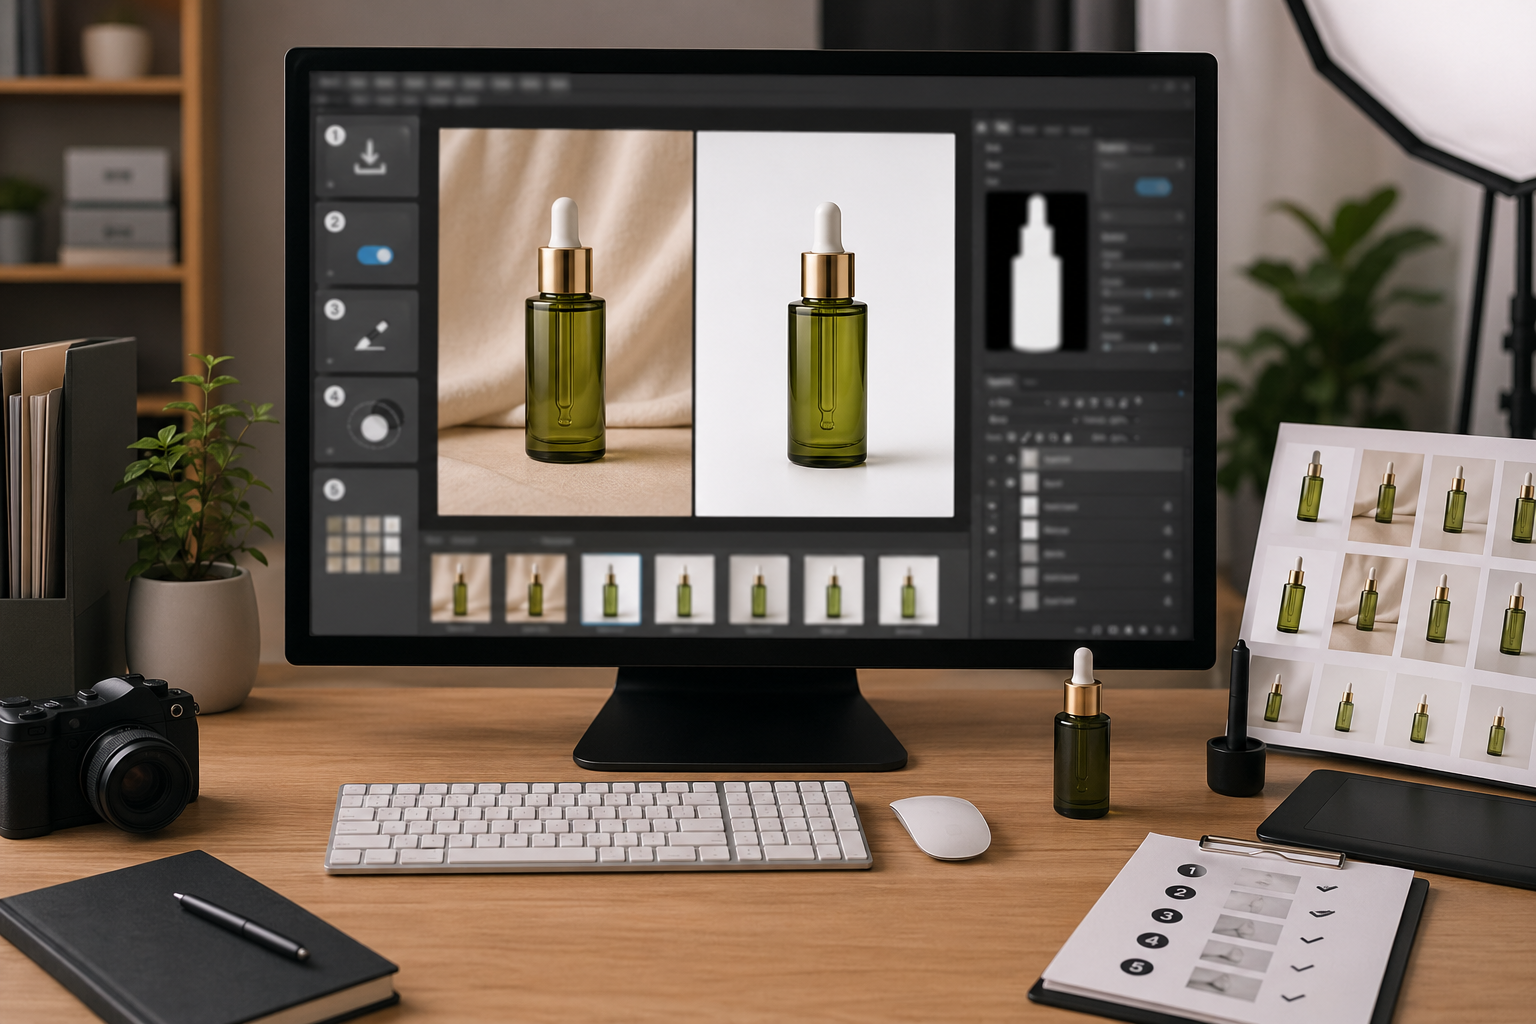
Task: Click the lock icon on the third layer
Action: (1168, 507)
